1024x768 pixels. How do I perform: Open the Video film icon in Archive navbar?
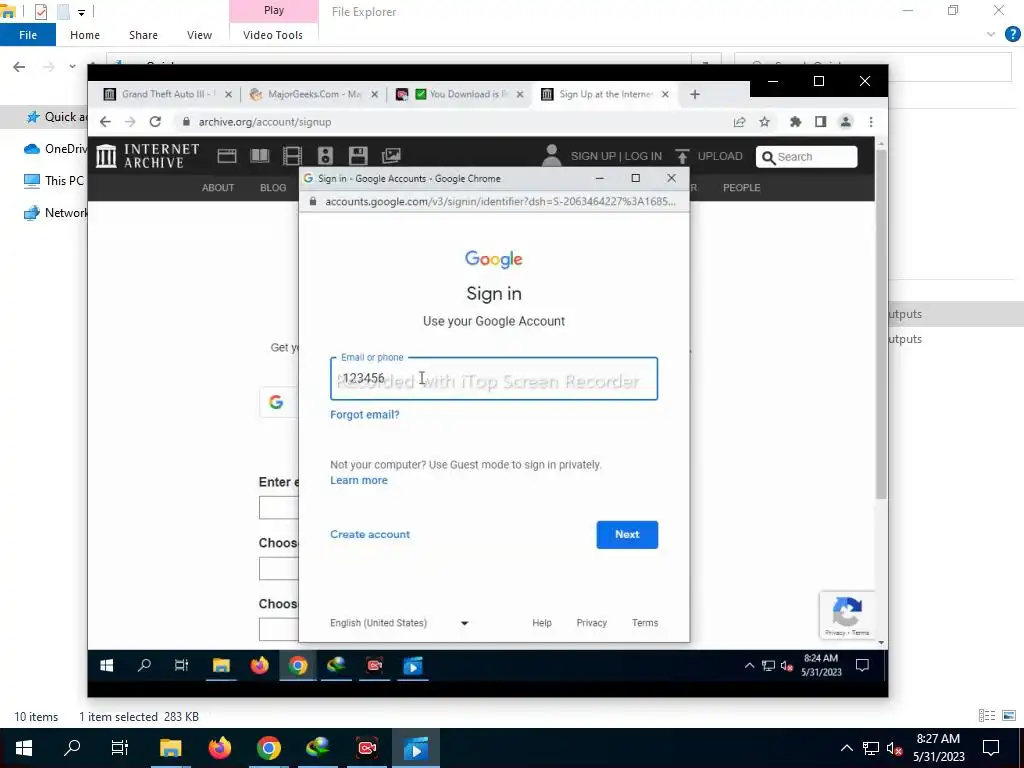(292, 155)
